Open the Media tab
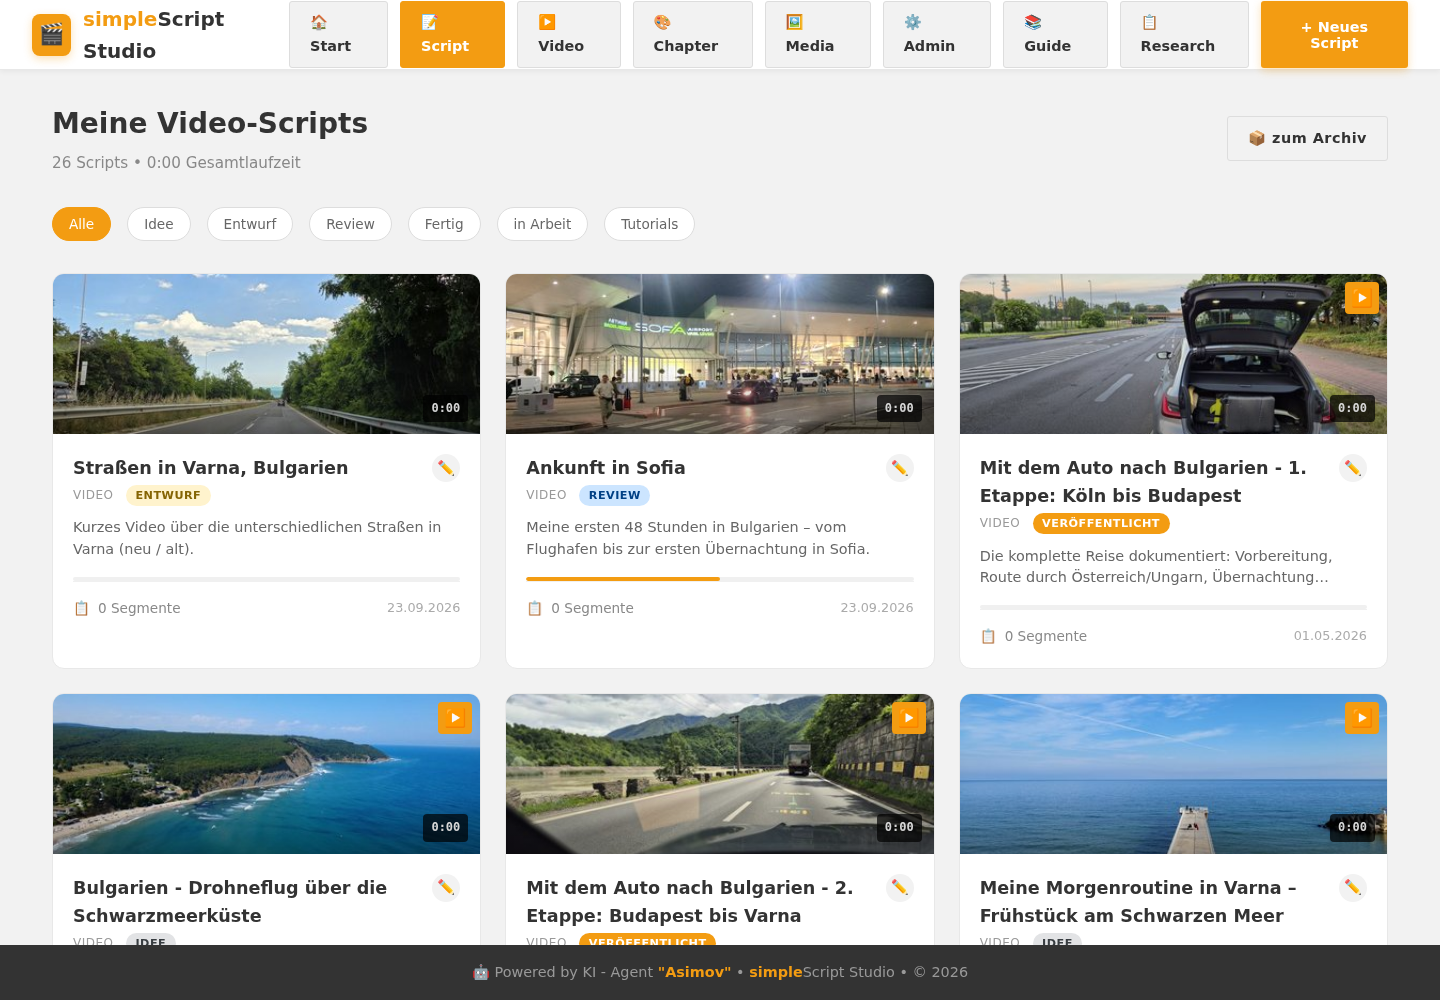Viewport: 1440px width, 1000px height. (818, 35)
